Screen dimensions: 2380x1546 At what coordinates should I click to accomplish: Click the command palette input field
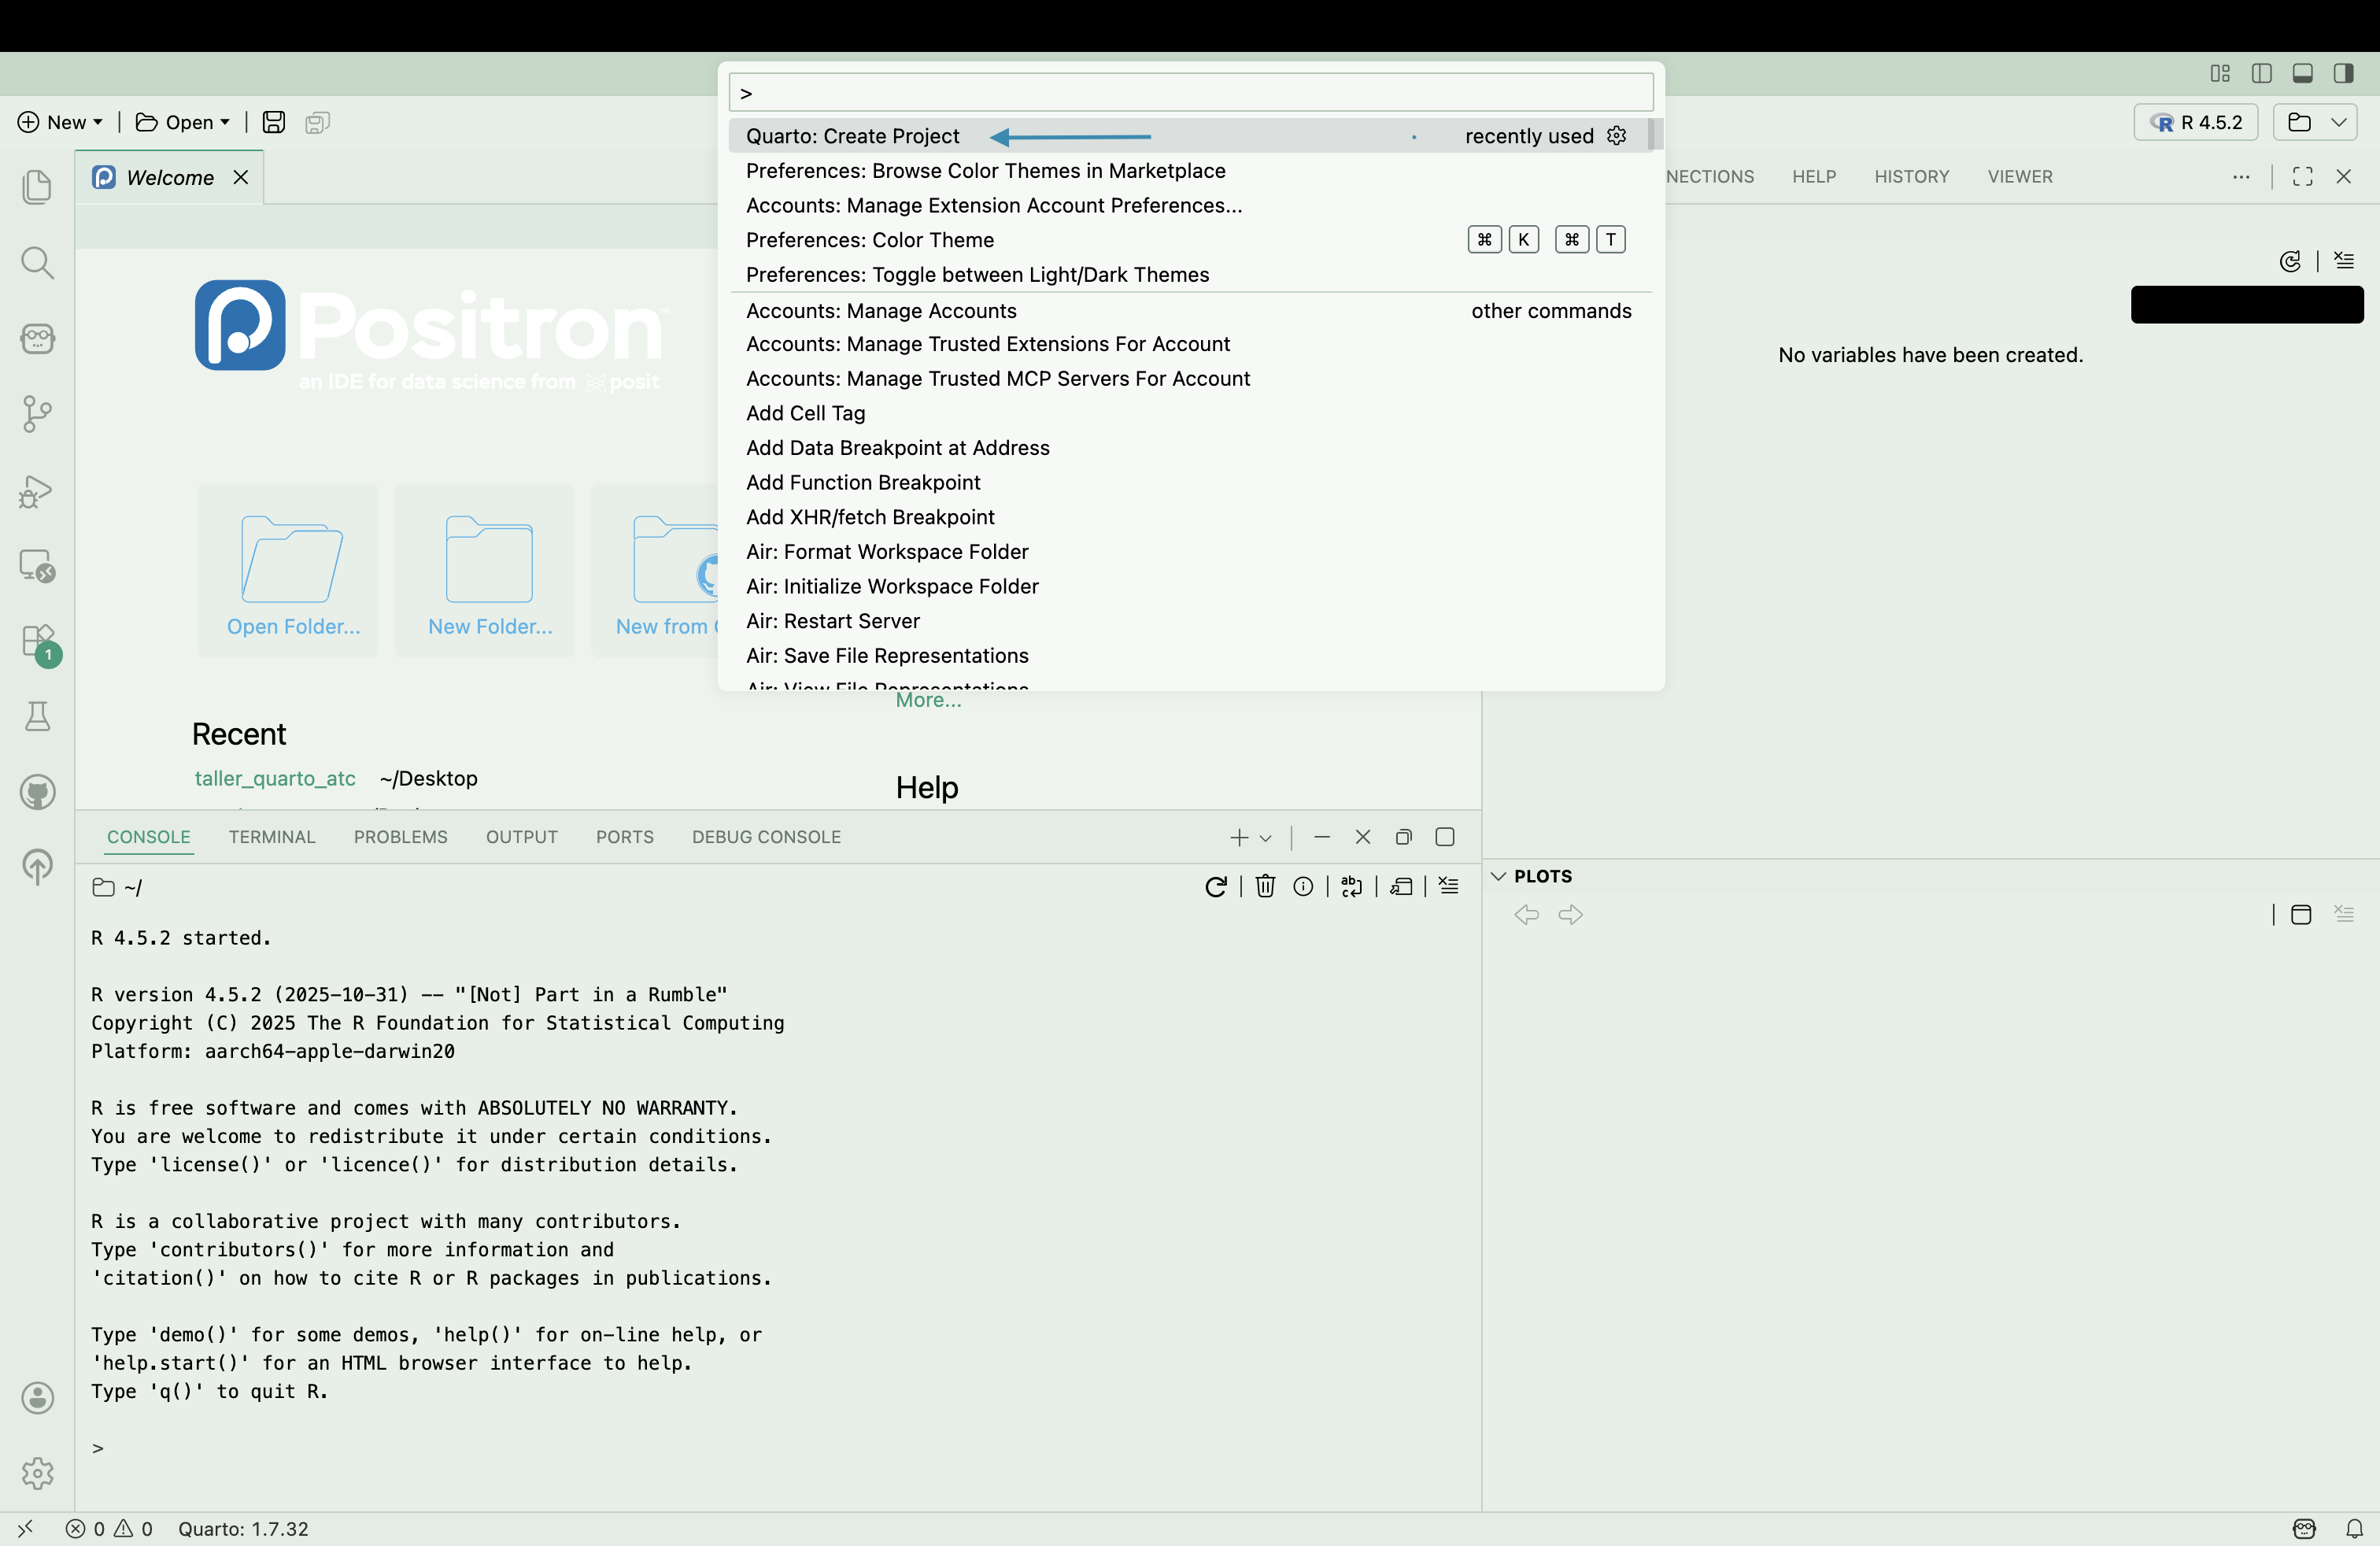pyautogui.click(x=1190, y=93)
